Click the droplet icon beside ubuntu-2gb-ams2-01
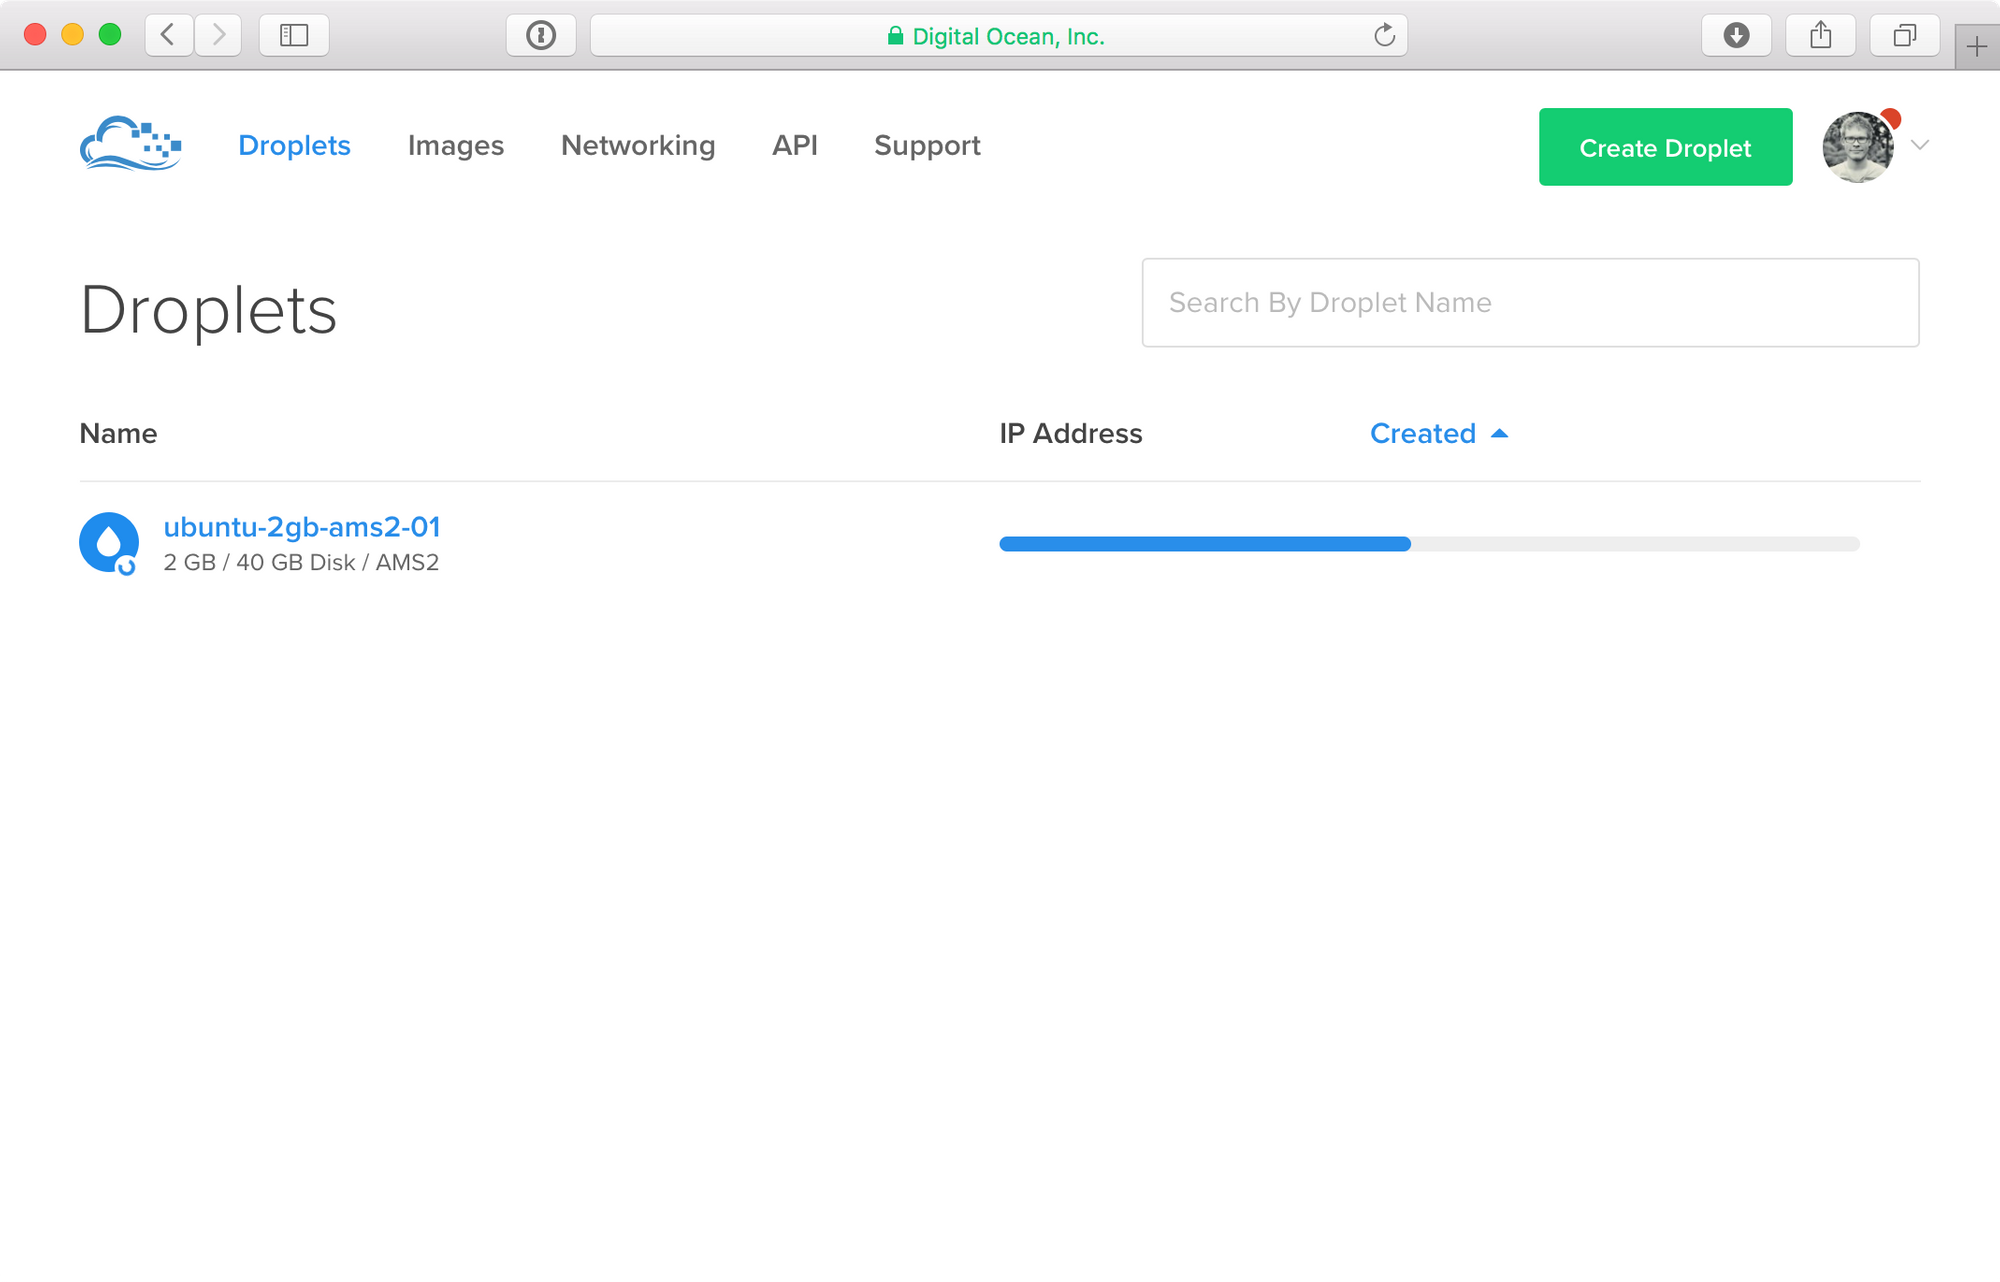The image size is (2000, 1282). [108, 543]
